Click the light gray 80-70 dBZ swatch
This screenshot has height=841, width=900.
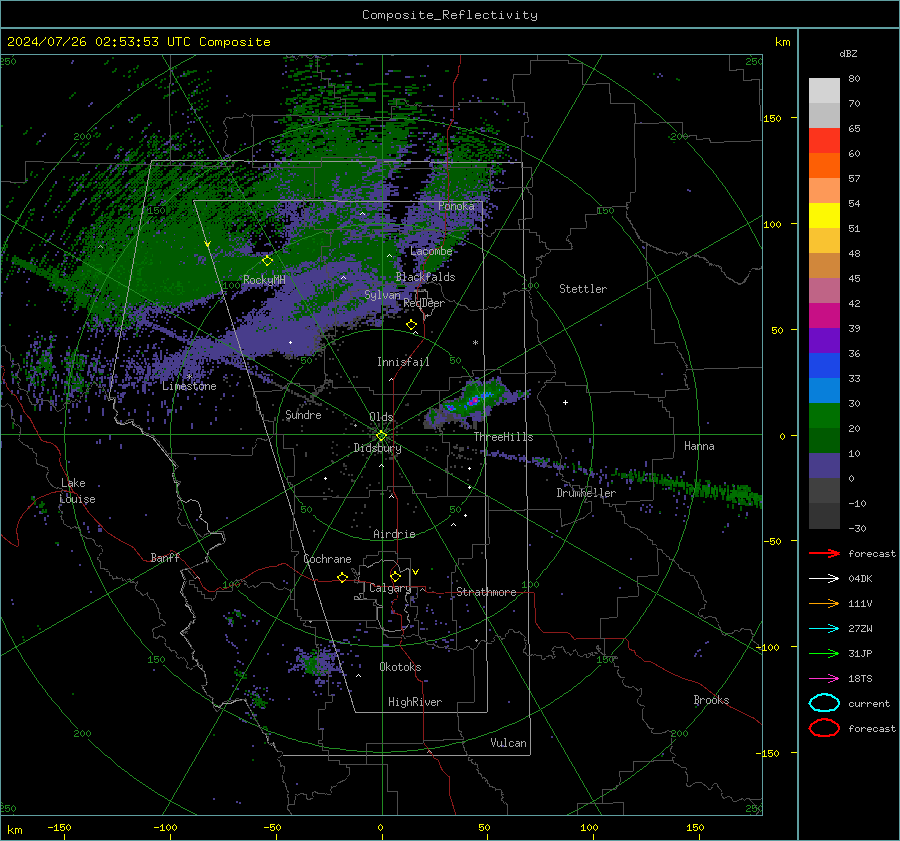824,91
